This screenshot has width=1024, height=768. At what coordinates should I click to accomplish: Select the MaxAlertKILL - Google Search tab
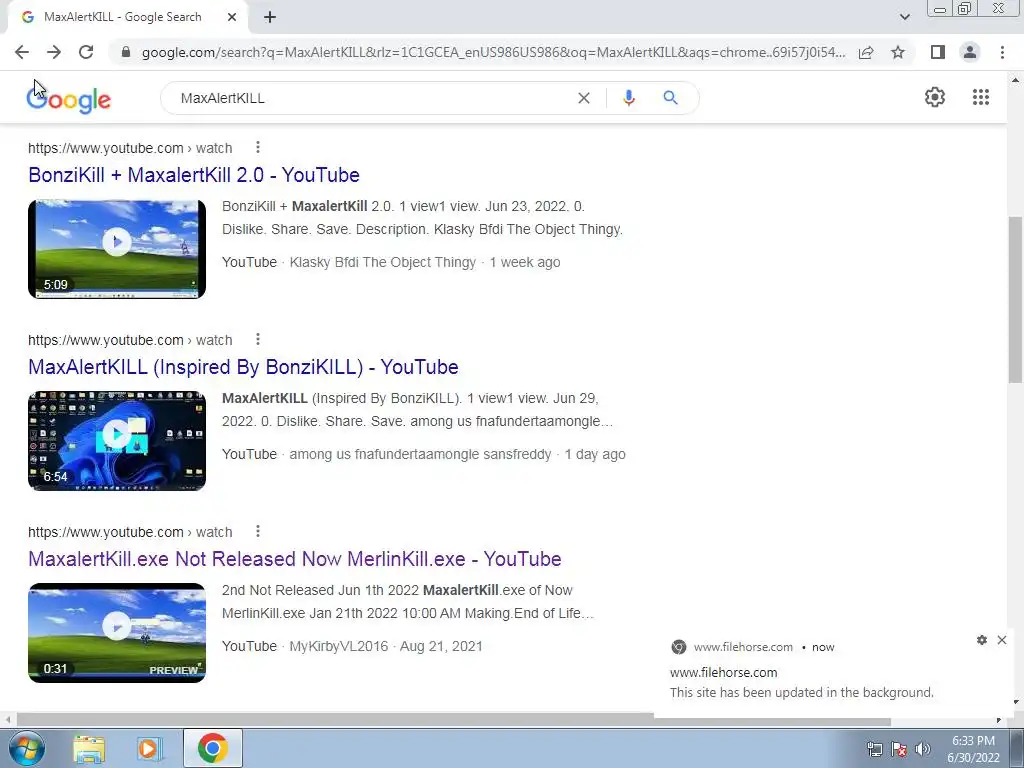pyautogui.click(x=127, y=18)
